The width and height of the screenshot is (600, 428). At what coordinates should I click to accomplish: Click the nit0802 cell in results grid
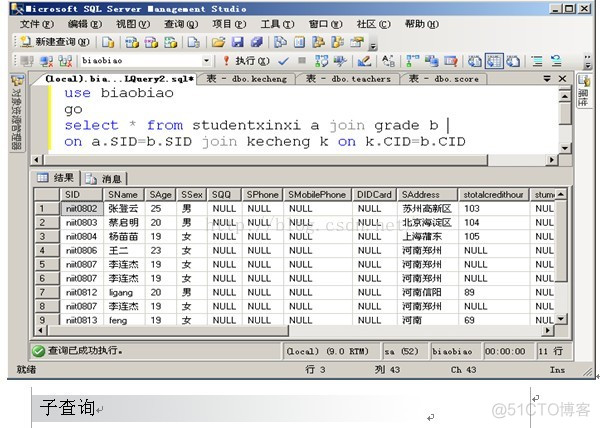coord(82,208)
